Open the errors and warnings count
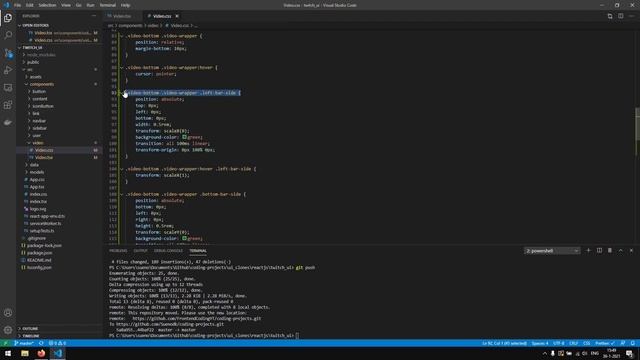The height and width of the screenshot is (360, 640). coord(58,343)
